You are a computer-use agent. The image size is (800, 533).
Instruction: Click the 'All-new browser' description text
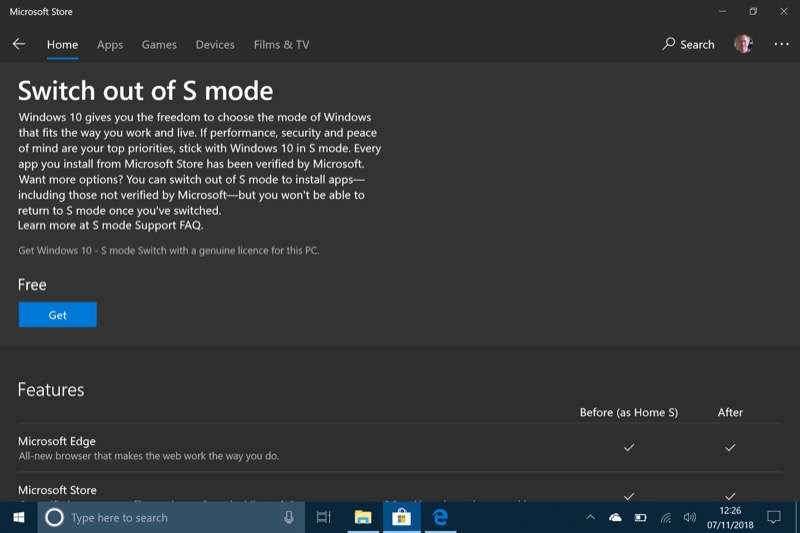(x=148, y=456)
